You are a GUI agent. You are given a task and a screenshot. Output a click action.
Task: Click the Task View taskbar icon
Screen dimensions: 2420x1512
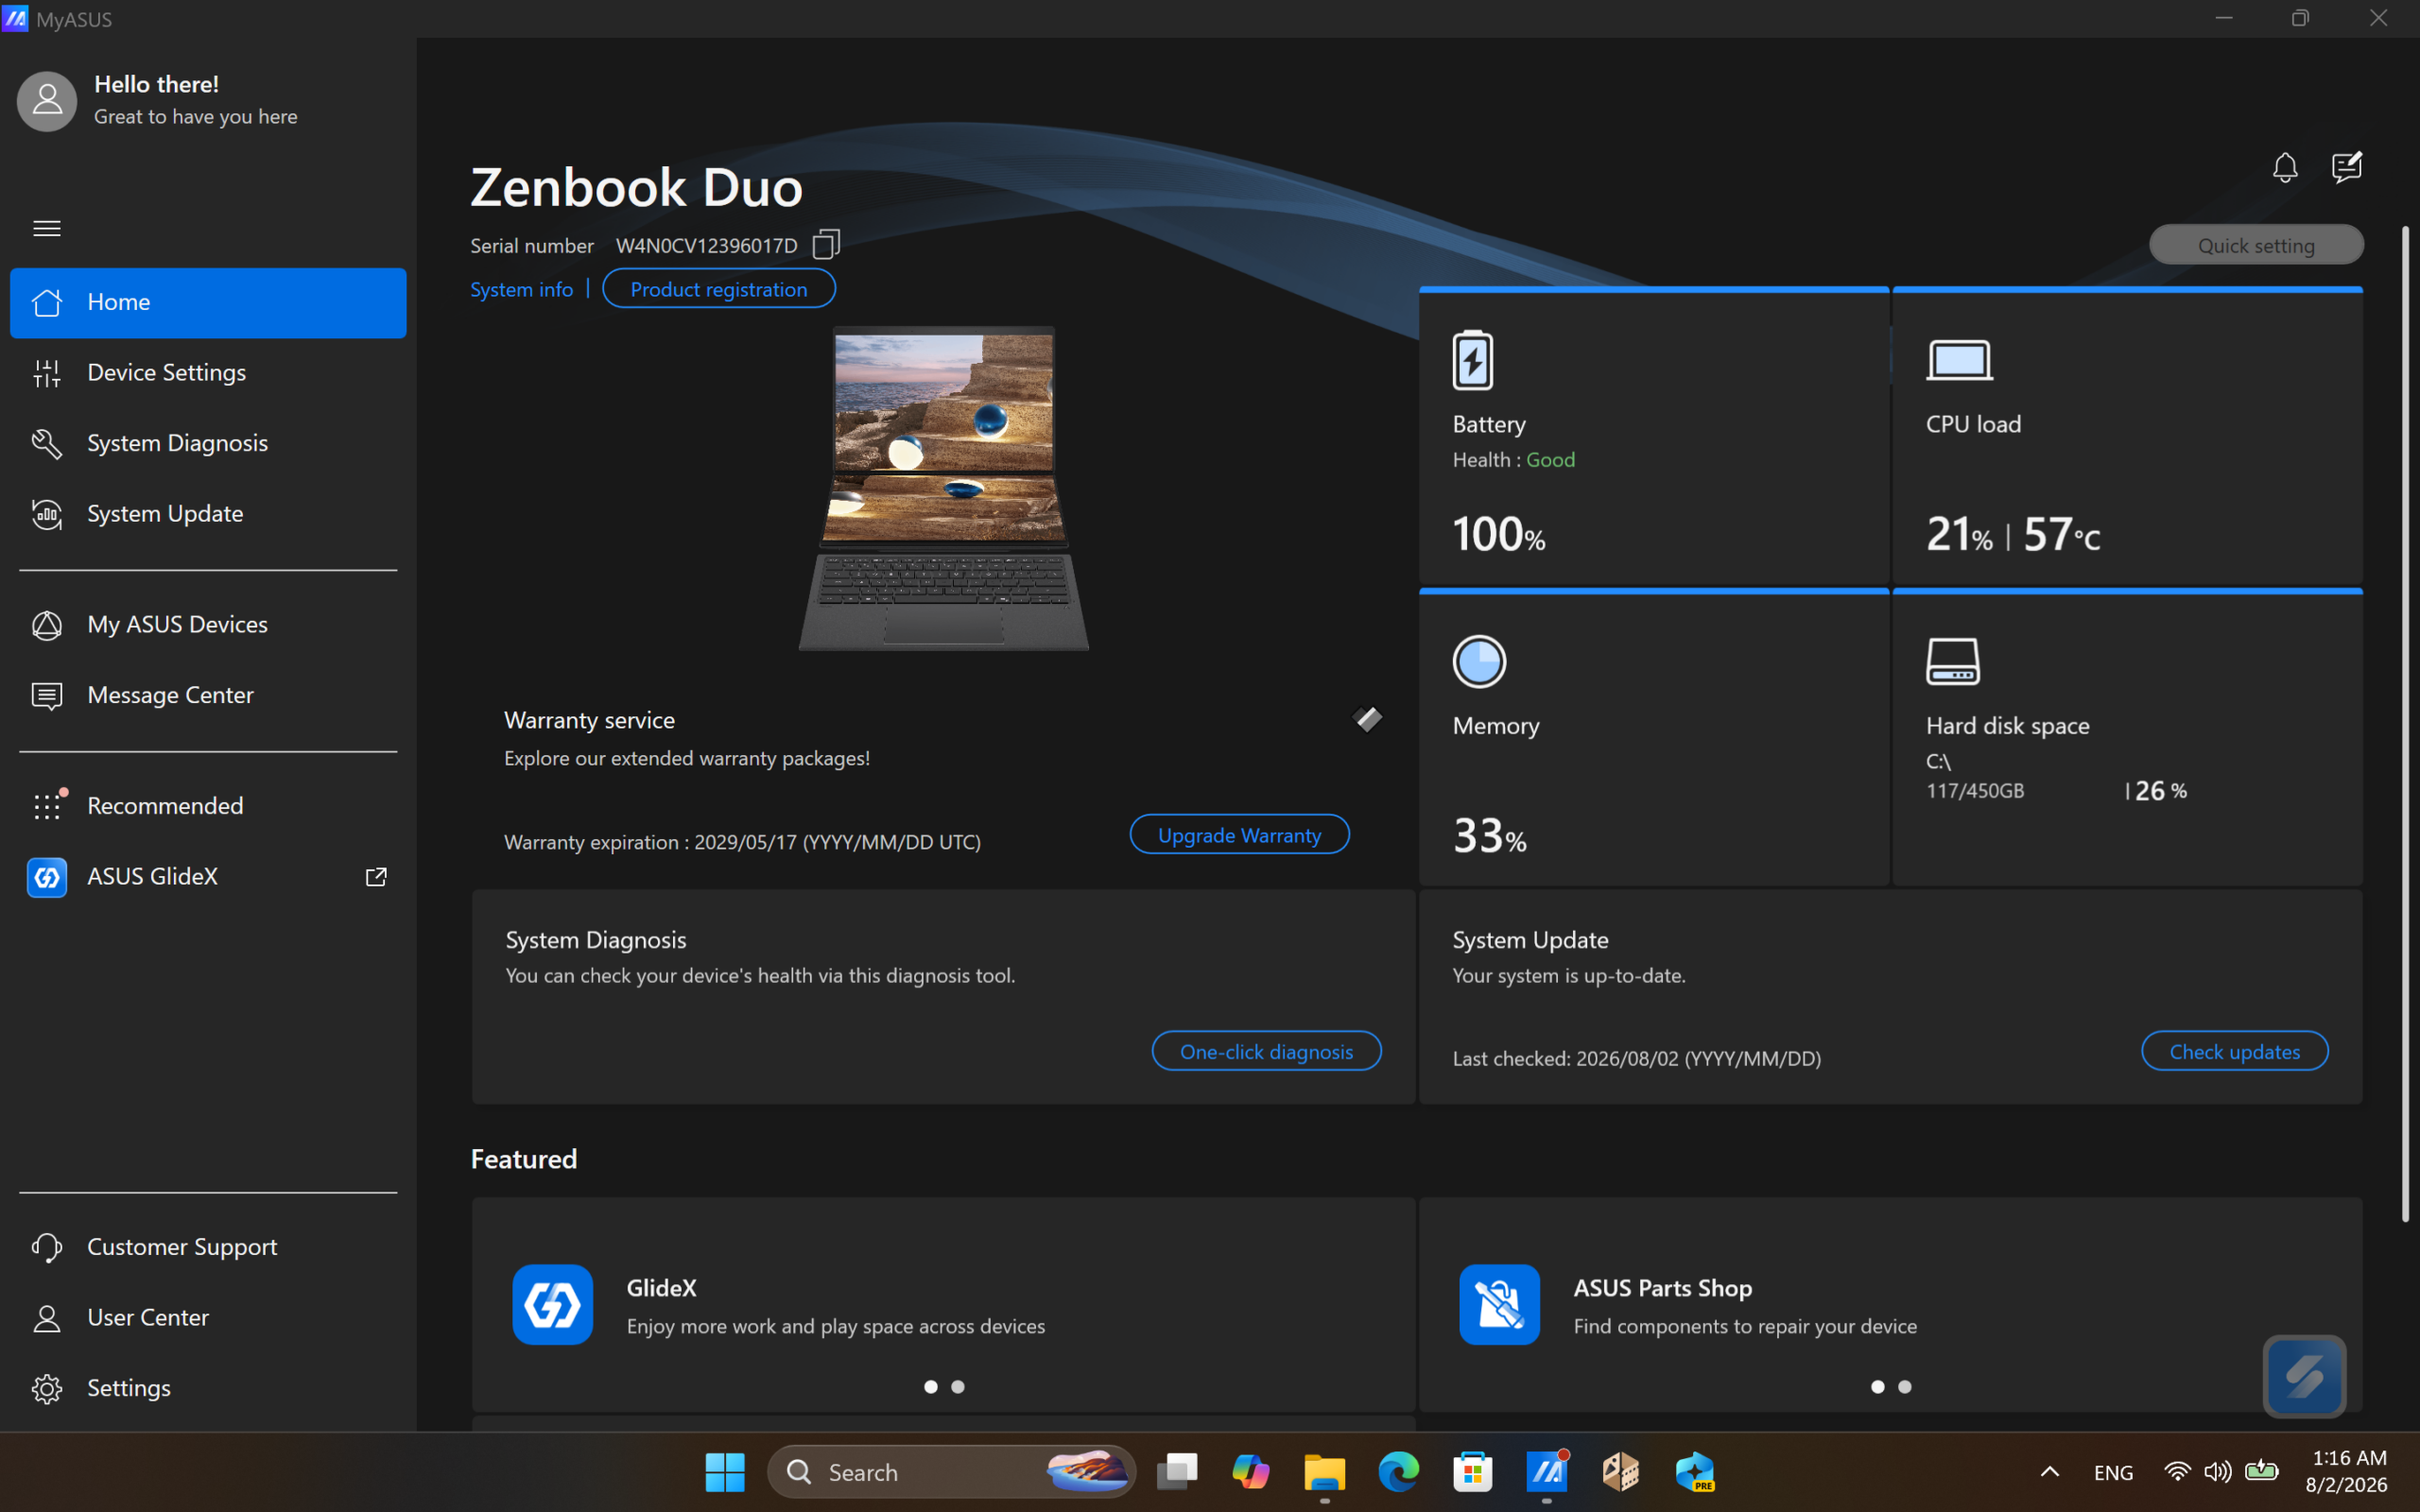click(1177, 1472)
